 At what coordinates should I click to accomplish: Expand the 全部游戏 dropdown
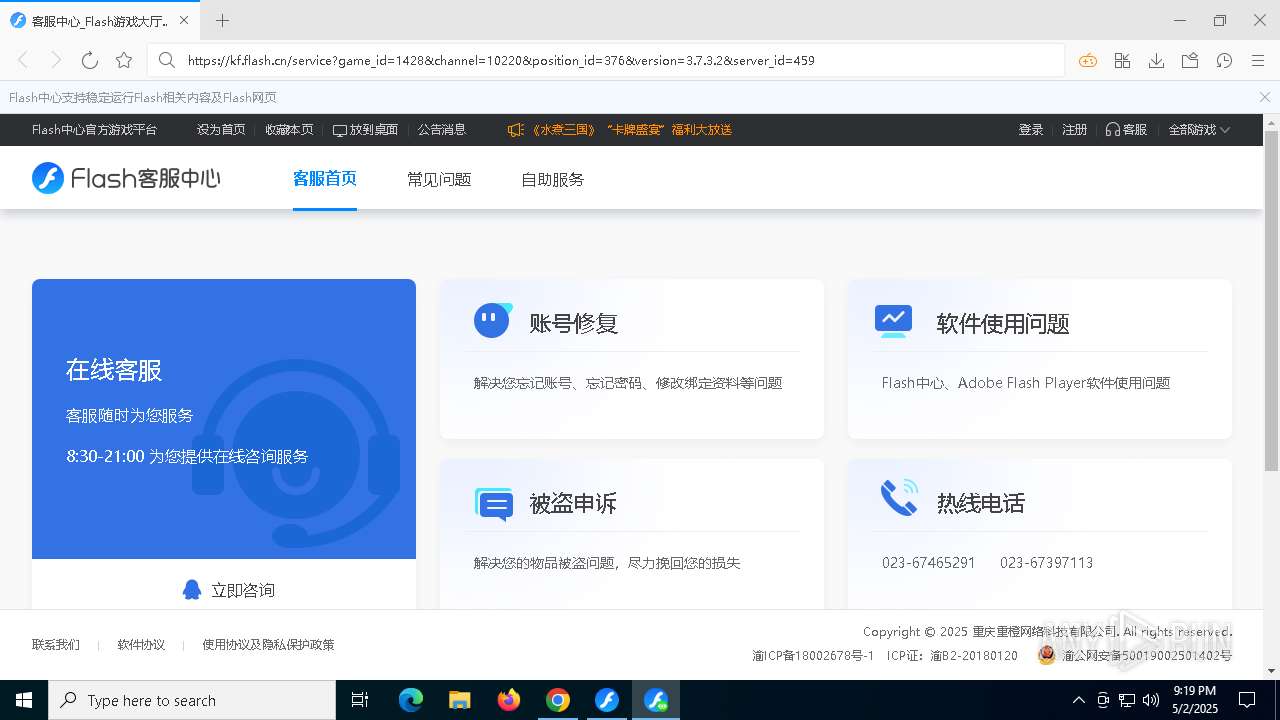coord(1199,130)
